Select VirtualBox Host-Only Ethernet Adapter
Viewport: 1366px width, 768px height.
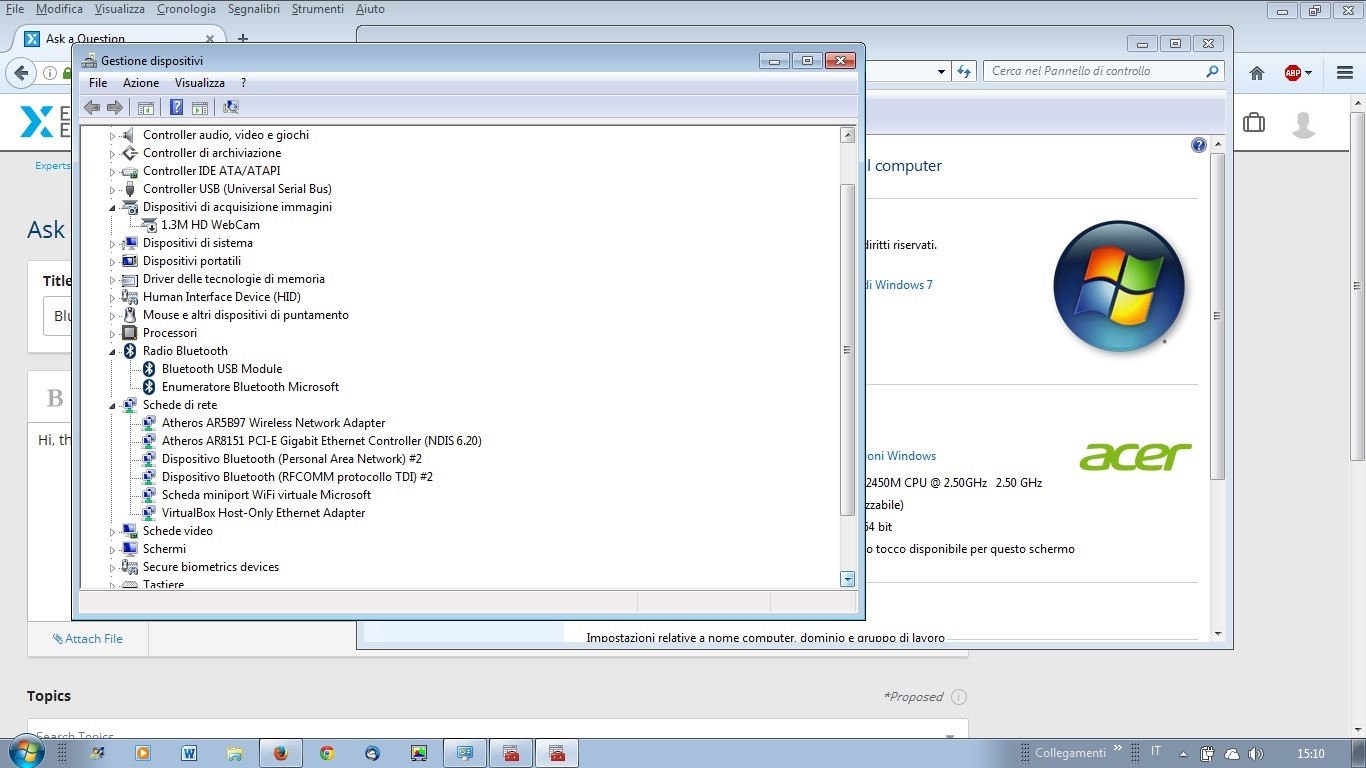point(263,513)
